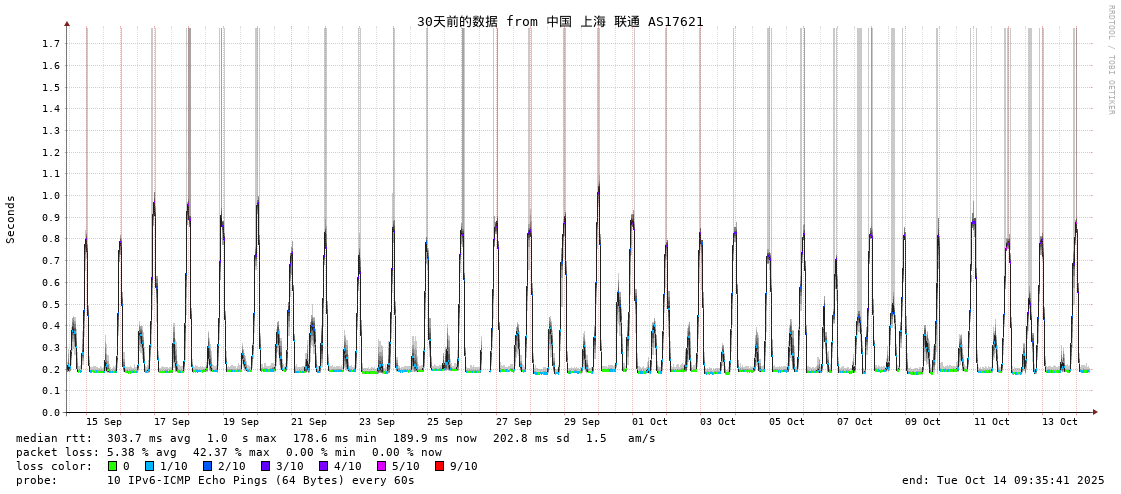Image resolution: width=1121 pixels, height=494 pixels.
Task: Click the 1.0 value on Seconds axis
Action: 51,196
